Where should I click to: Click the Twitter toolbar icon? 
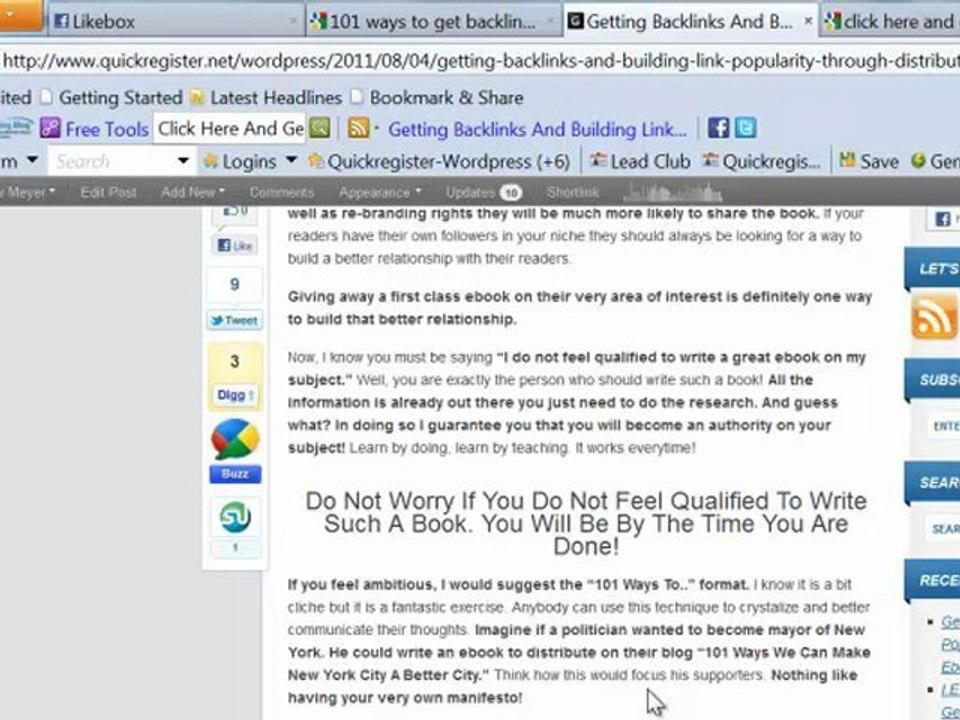[746, 128]
